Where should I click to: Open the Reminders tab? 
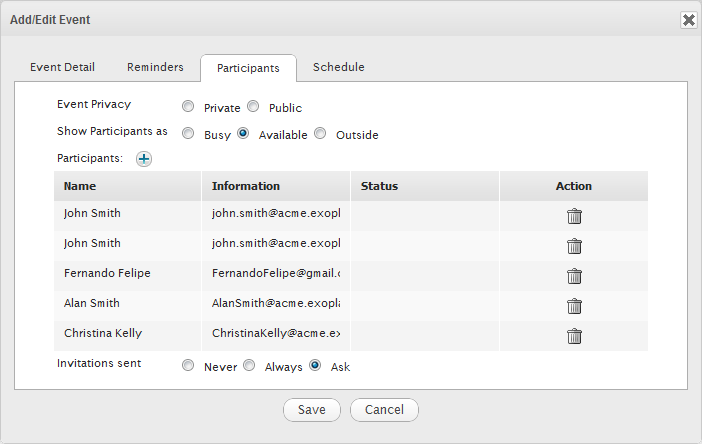[155, 68]
